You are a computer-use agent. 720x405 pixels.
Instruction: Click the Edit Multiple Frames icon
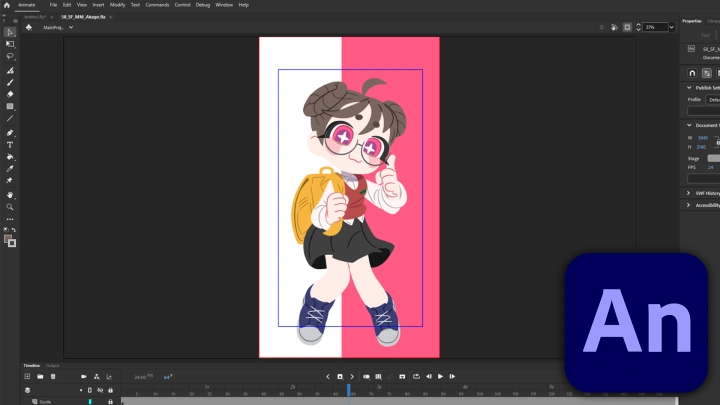378,377
